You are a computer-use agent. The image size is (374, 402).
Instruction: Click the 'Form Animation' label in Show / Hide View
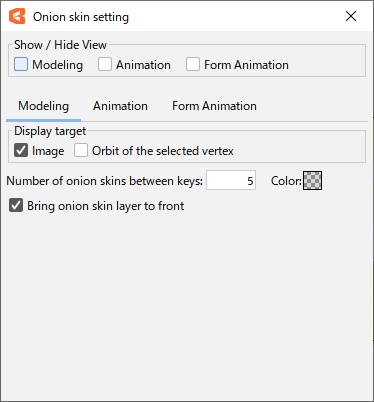click(x=246, y=65)
